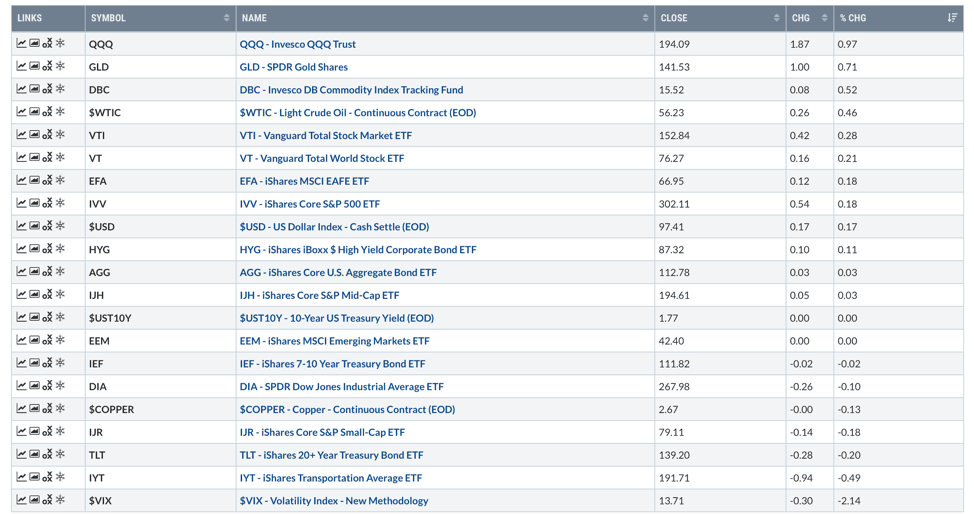Click the GalleryView icon in the VT row
This screenshot has width=974, height=514.
tap(34, 157)
